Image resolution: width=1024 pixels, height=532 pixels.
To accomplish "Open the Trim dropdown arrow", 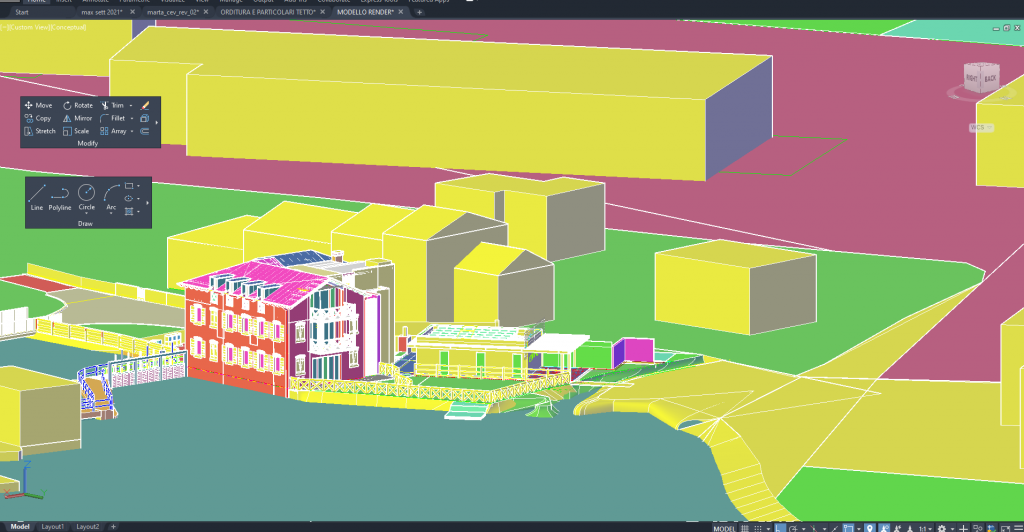I will (x=131, y=105).
